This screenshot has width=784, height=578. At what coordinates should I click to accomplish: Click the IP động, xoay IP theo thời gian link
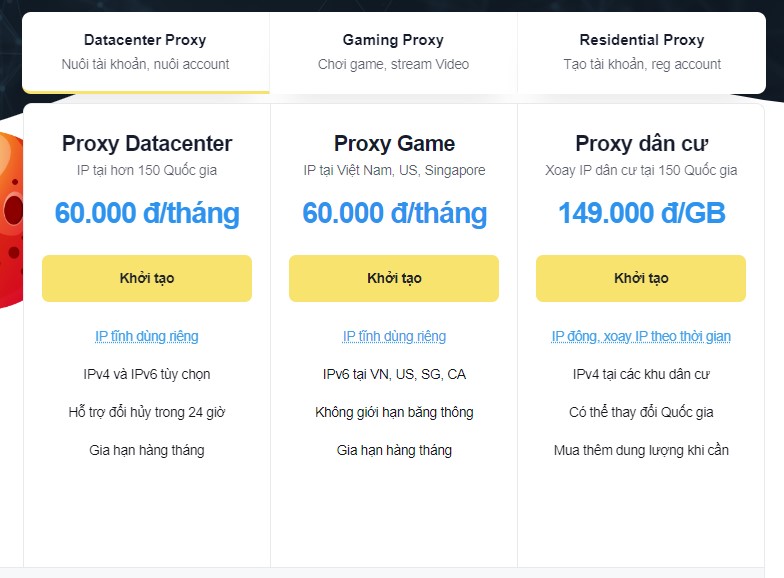point(641,336)
